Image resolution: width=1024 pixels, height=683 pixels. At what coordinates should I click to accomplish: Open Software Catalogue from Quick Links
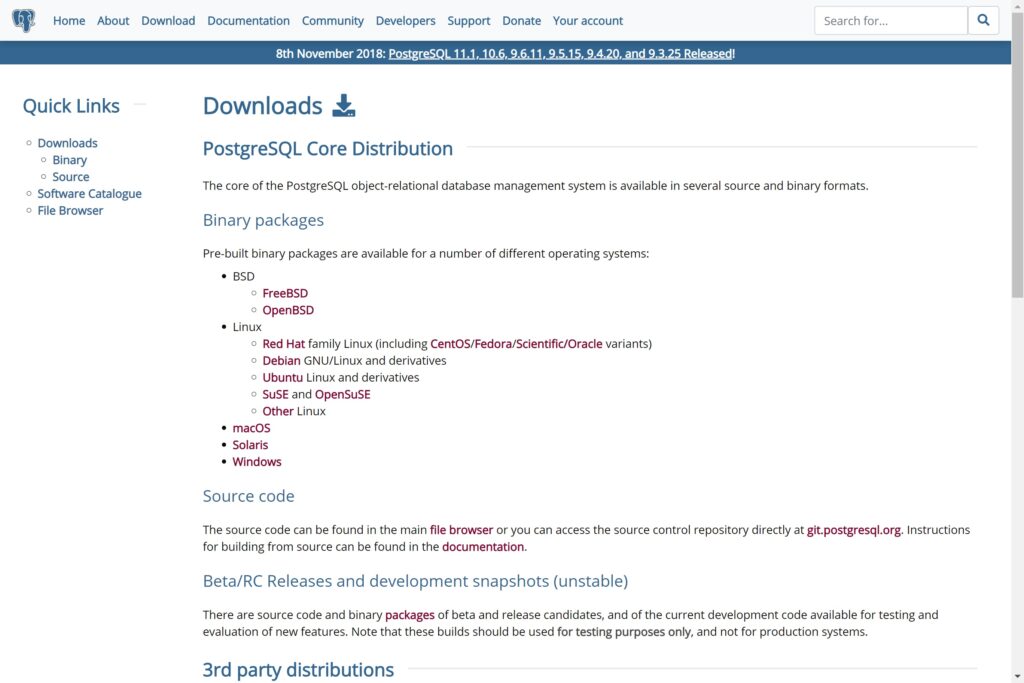(x=89, y=193)
